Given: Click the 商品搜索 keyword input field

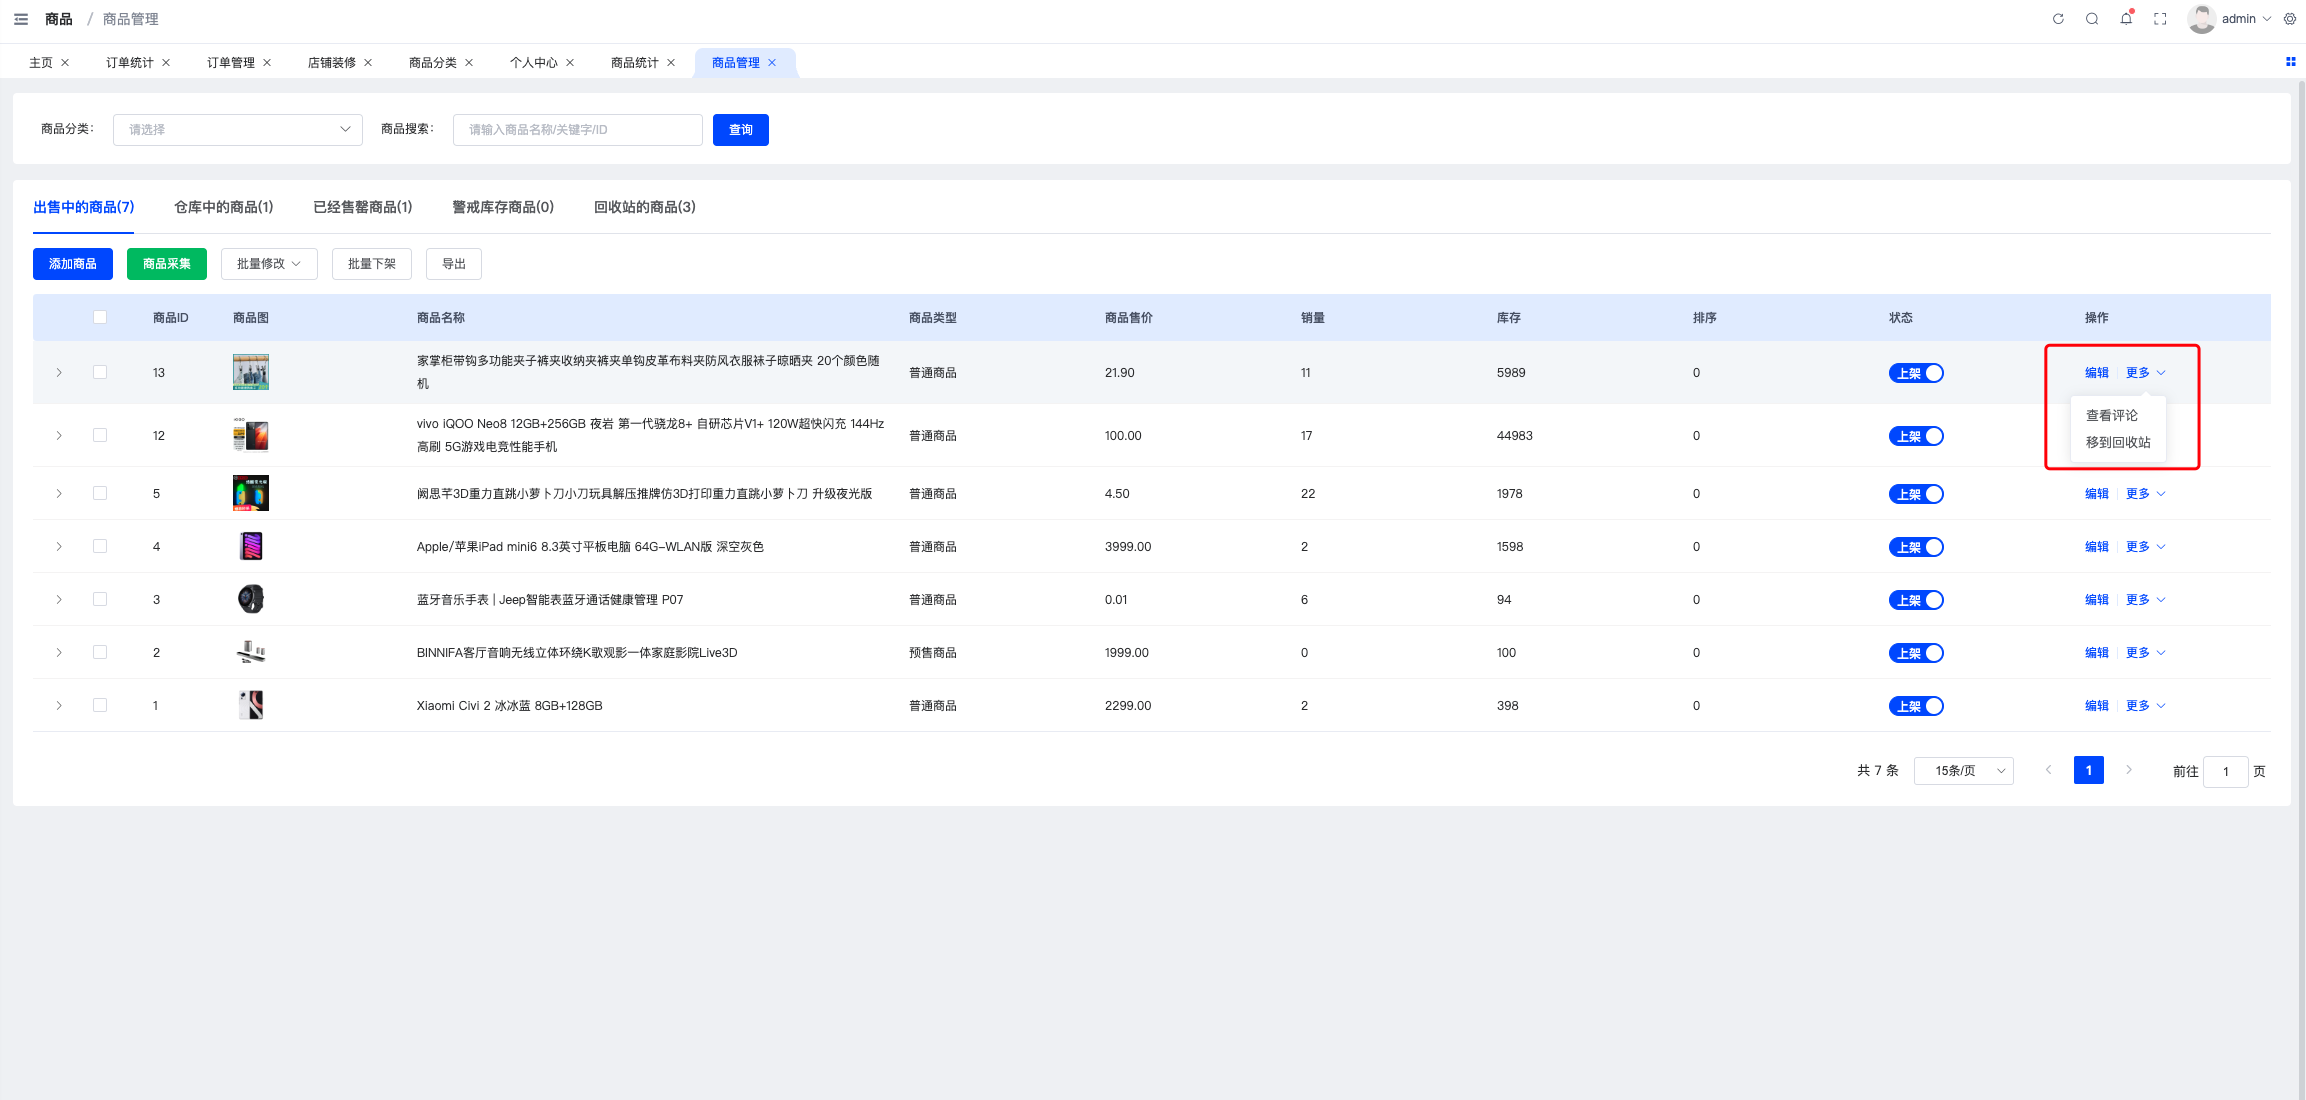Looking at the screenshot, I should 577,130.
